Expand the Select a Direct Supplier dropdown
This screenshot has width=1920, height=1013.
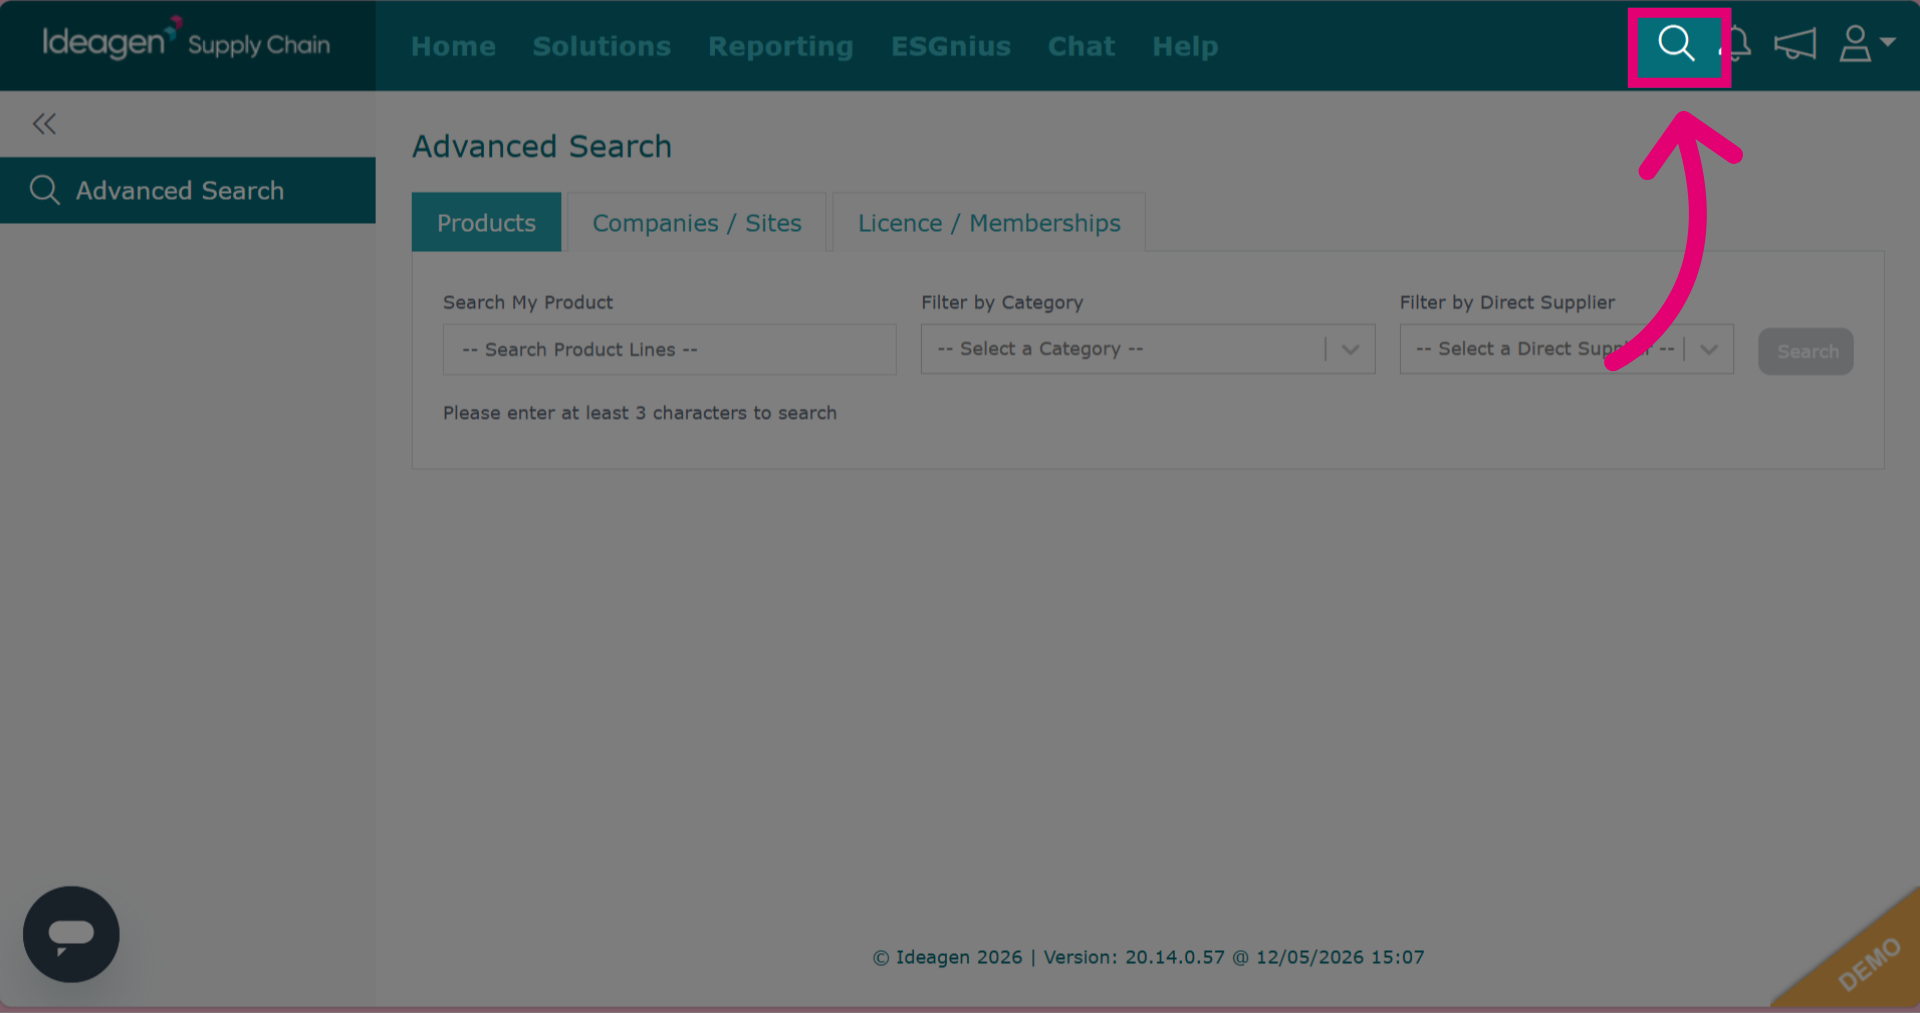(x=1566, y=349)
